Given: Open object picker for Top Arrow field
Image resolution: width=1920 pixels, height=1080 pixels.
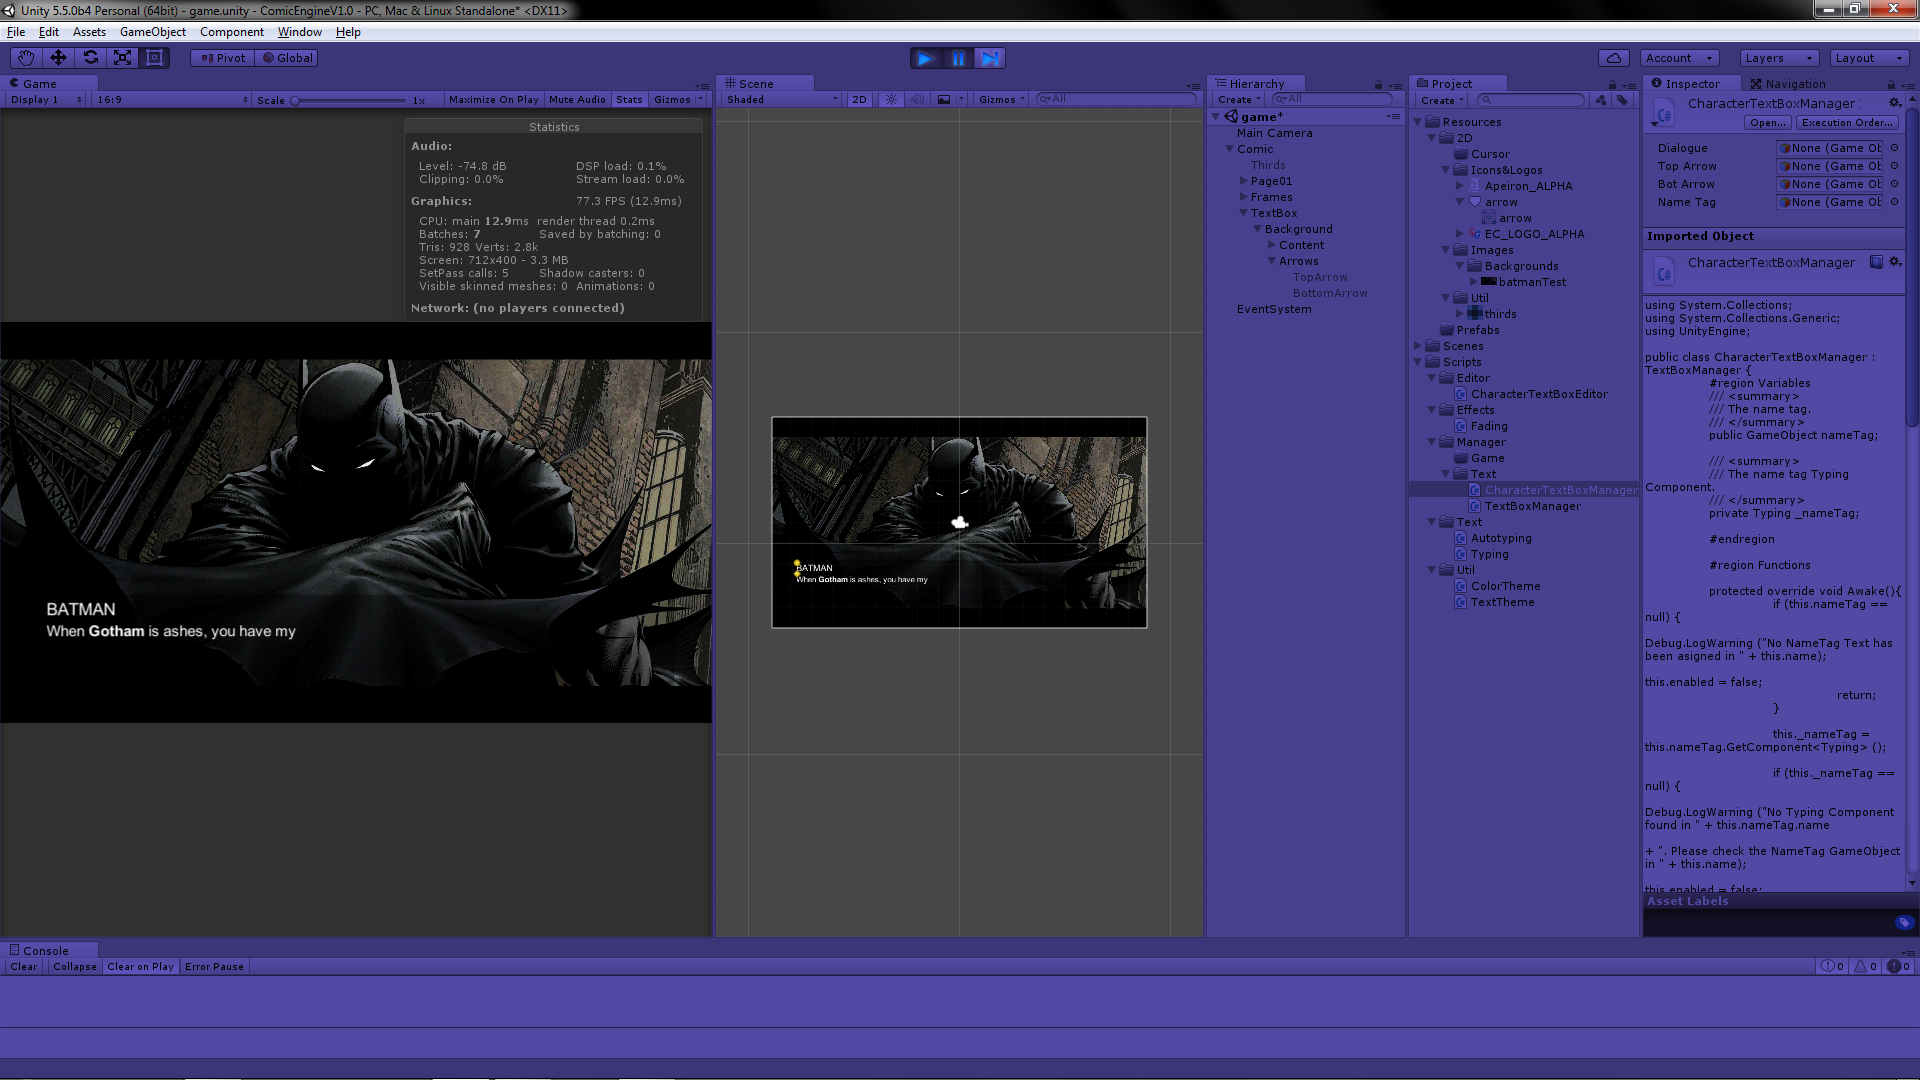Looking at the screenshot, I should click(x=1894, y=166).
